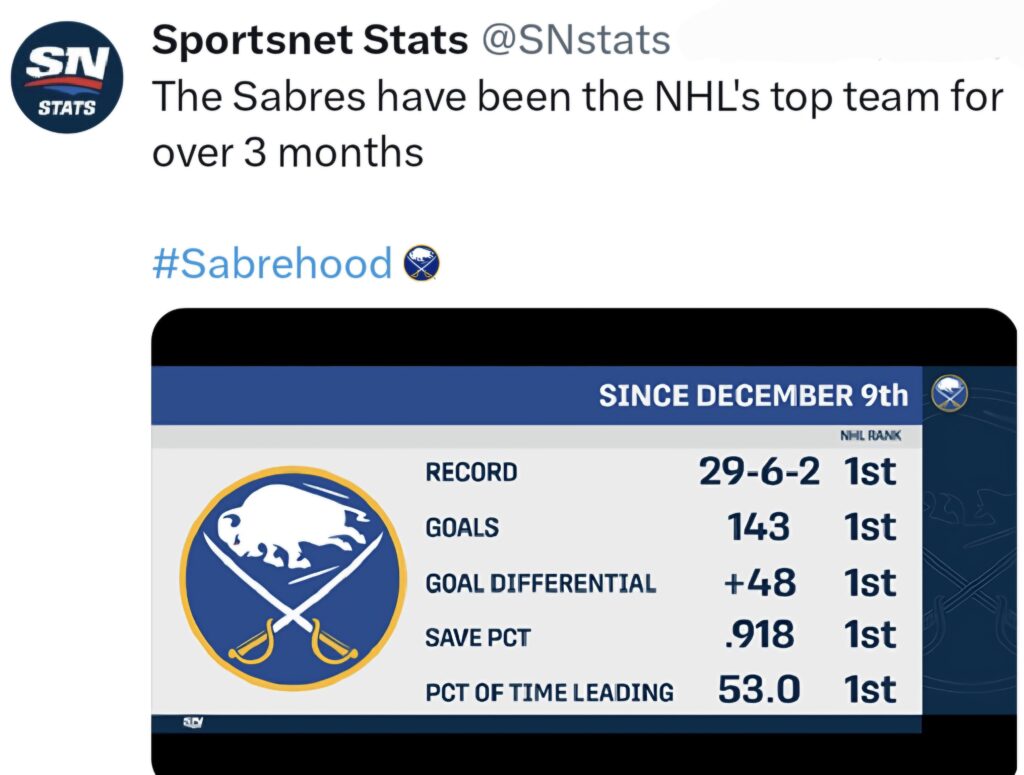Click the Sportsnet Stats display name
Screen dimensions: 1024x775
pos(308,40)
